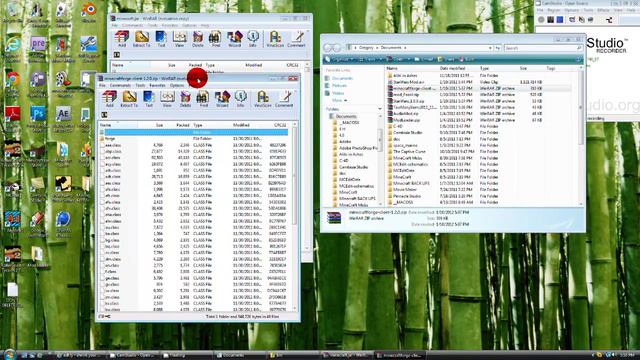Screen dimensions: 640x360
Task: Collapse the Folders pane in Explorer
Action: [x=380, y=109]
